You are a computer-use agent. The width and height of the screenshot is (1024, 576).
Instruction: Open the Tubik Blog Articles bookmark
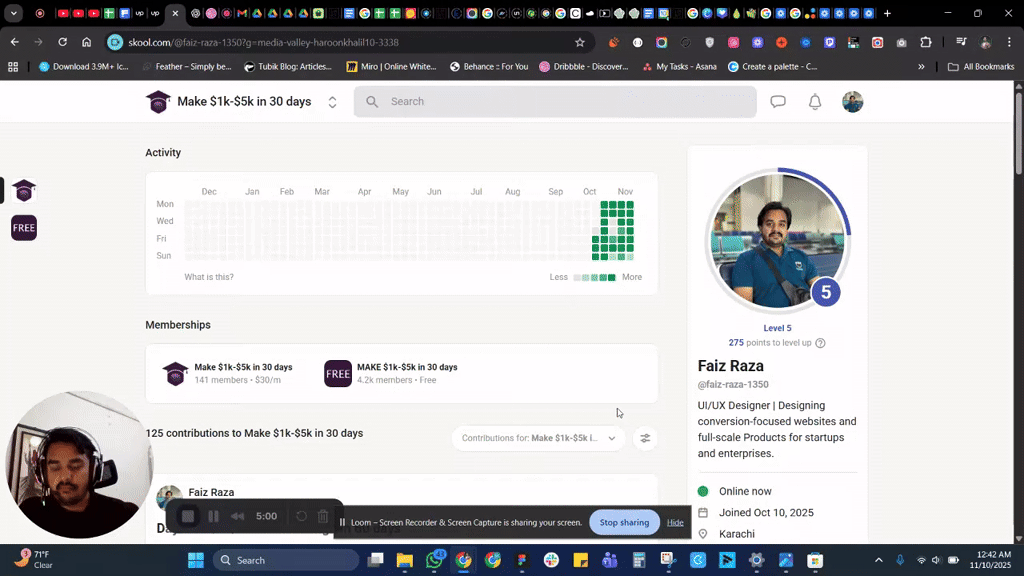[288, 67]
